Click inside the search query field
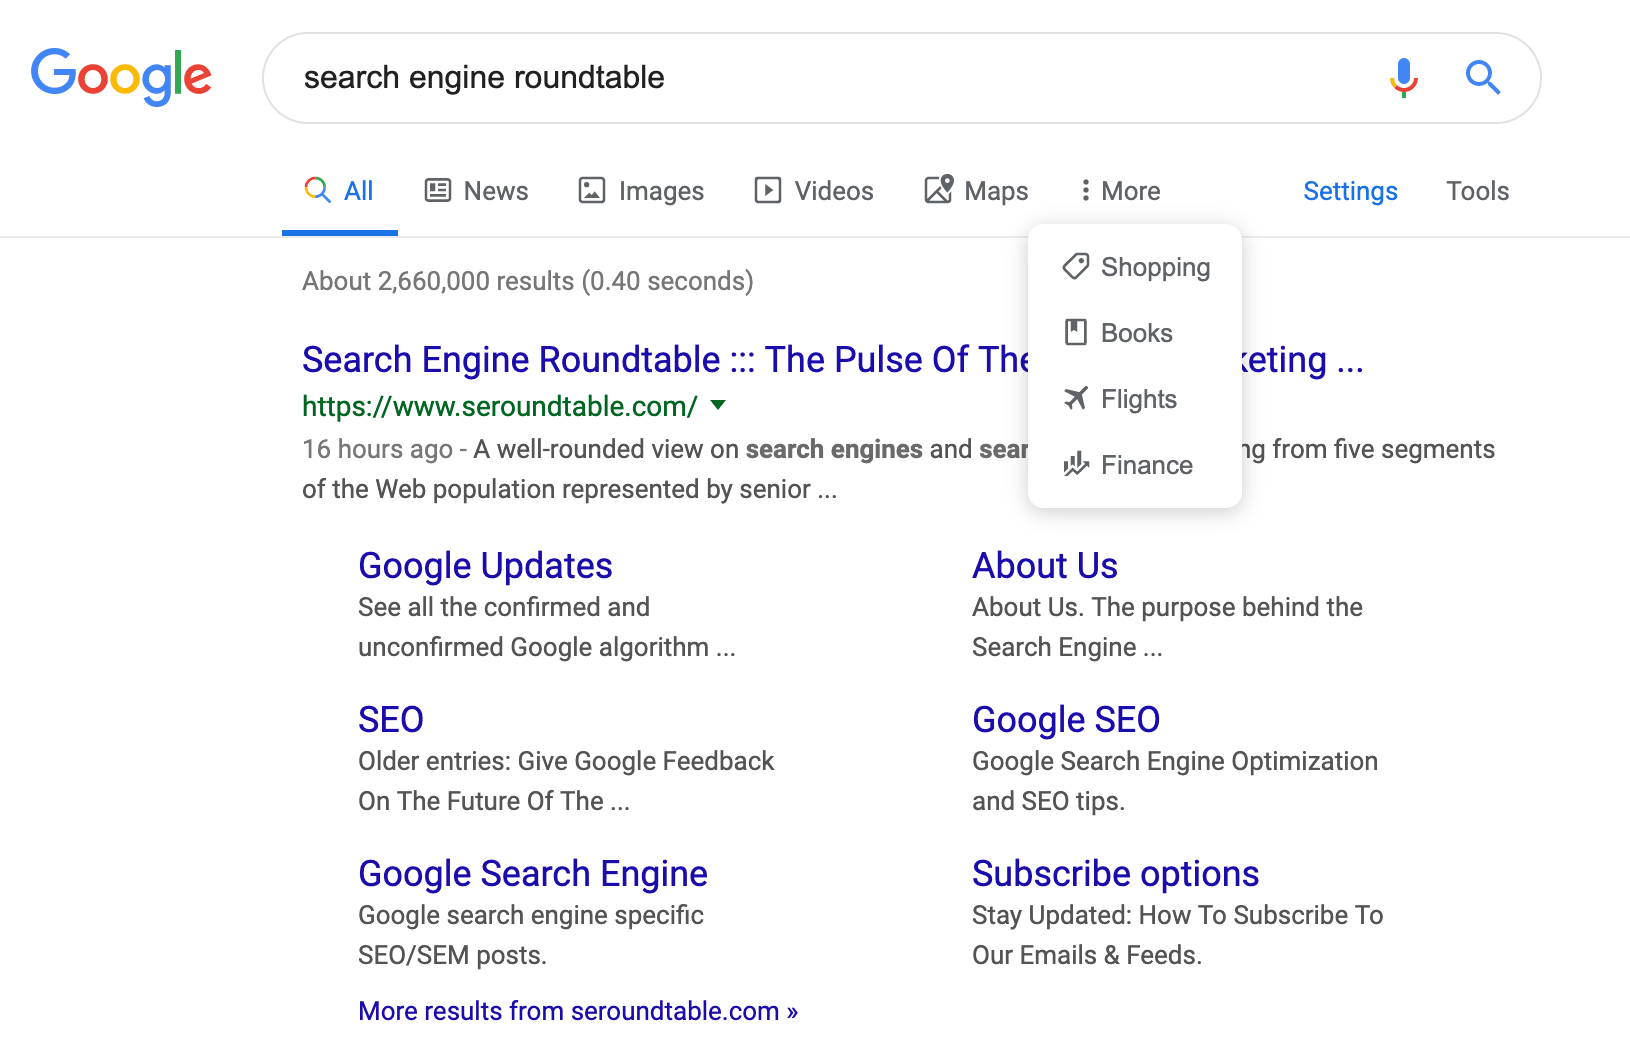1630x1050 pixels. pos(700,77)
